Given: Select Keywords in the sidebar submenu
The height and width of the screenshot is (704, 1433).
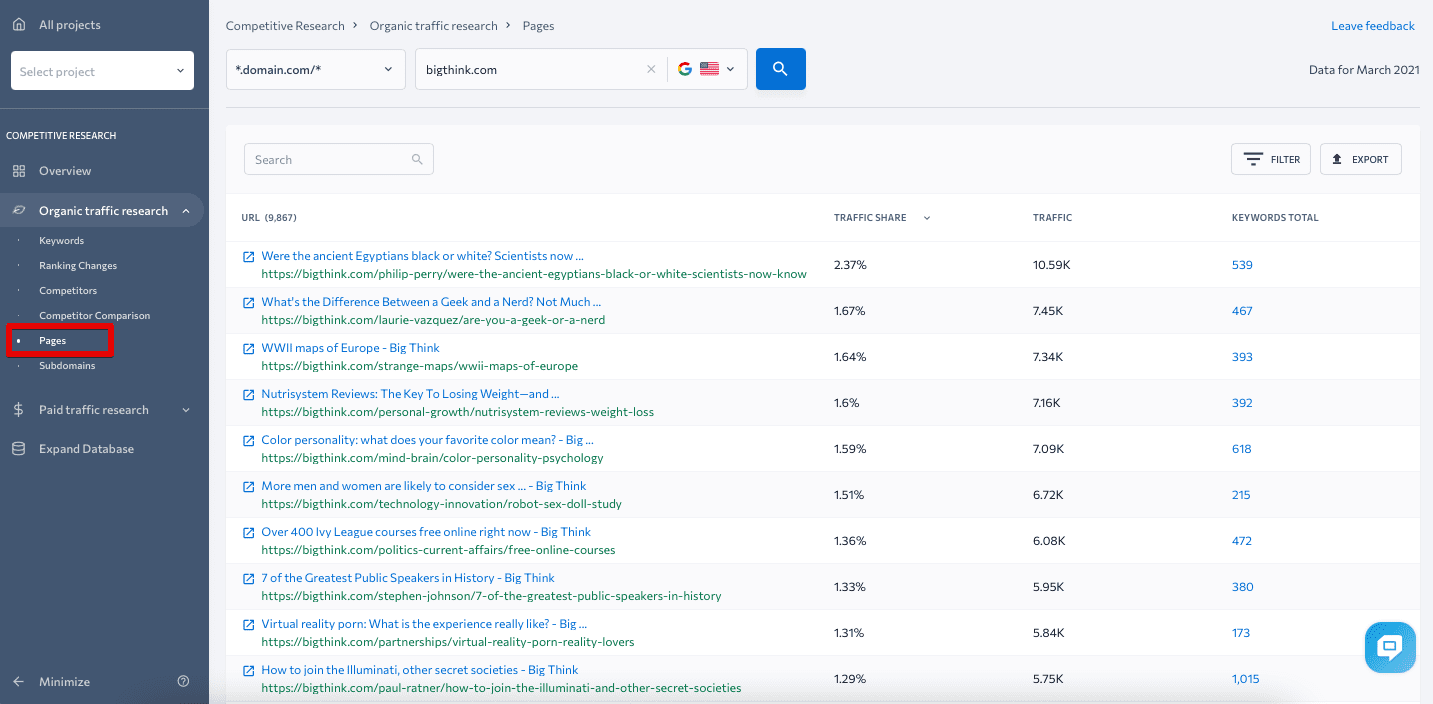Looking at the screenshot, I should pos(61,241).
